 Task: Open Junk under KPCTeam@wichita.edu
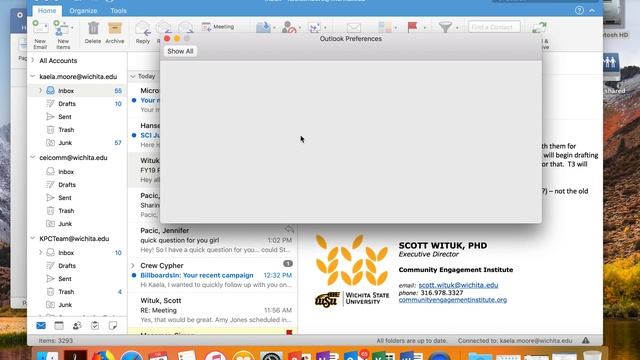(77, 305)
